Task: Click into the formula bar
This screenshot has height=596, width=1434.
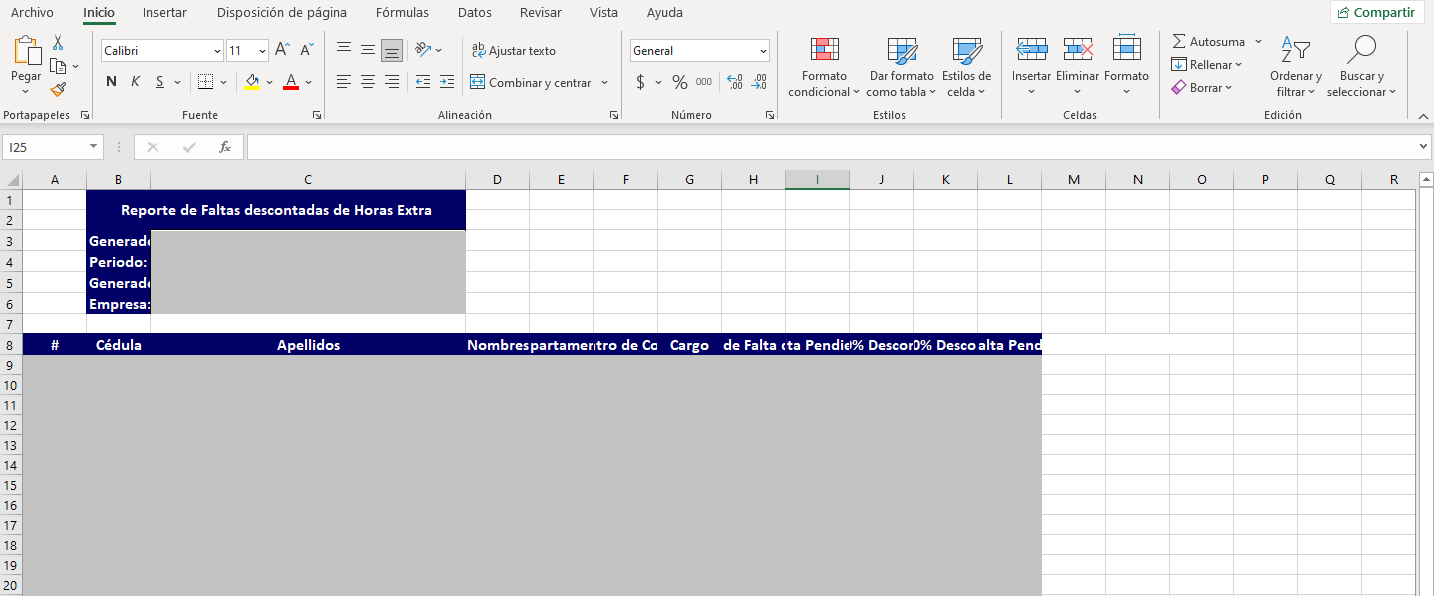Action: coord(832,147)
